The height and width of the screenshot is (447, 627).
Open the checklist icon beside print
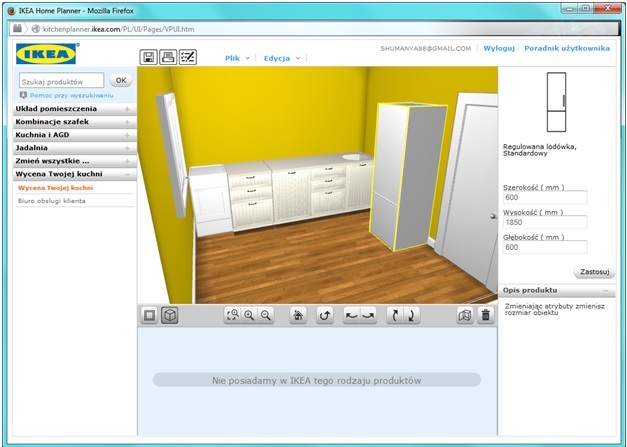pos(187,57)
